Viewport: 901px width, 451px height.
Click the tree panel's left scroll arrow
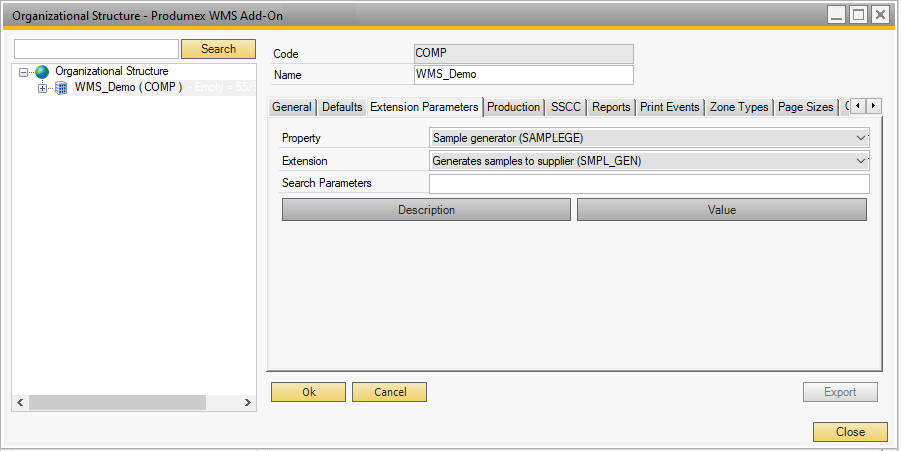pyautogui.click(x=20, y=402)
